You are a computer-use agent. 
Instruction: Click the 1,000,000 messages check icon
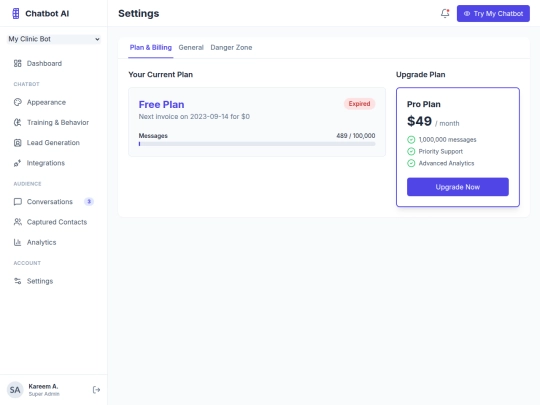point(411,139)
